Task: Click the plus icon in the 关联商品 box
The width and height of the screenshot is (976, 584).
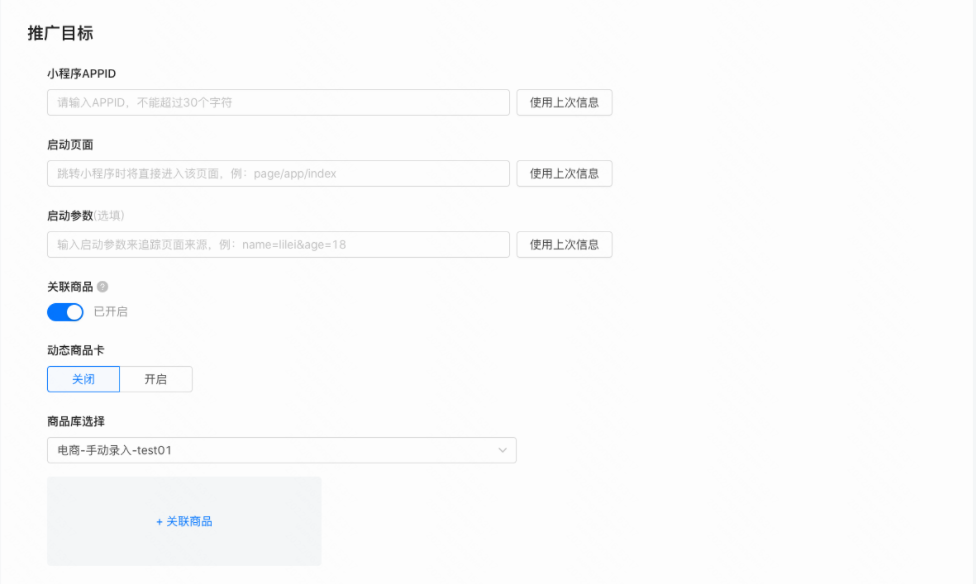Action: (x=159, y=522)
